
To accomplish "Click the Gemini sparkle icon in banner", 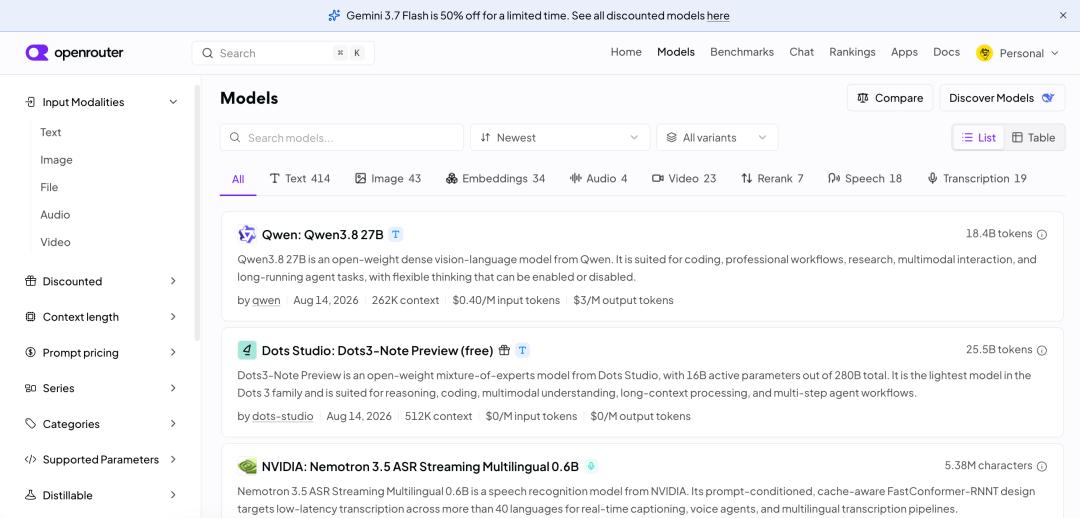I will point(334,15).
